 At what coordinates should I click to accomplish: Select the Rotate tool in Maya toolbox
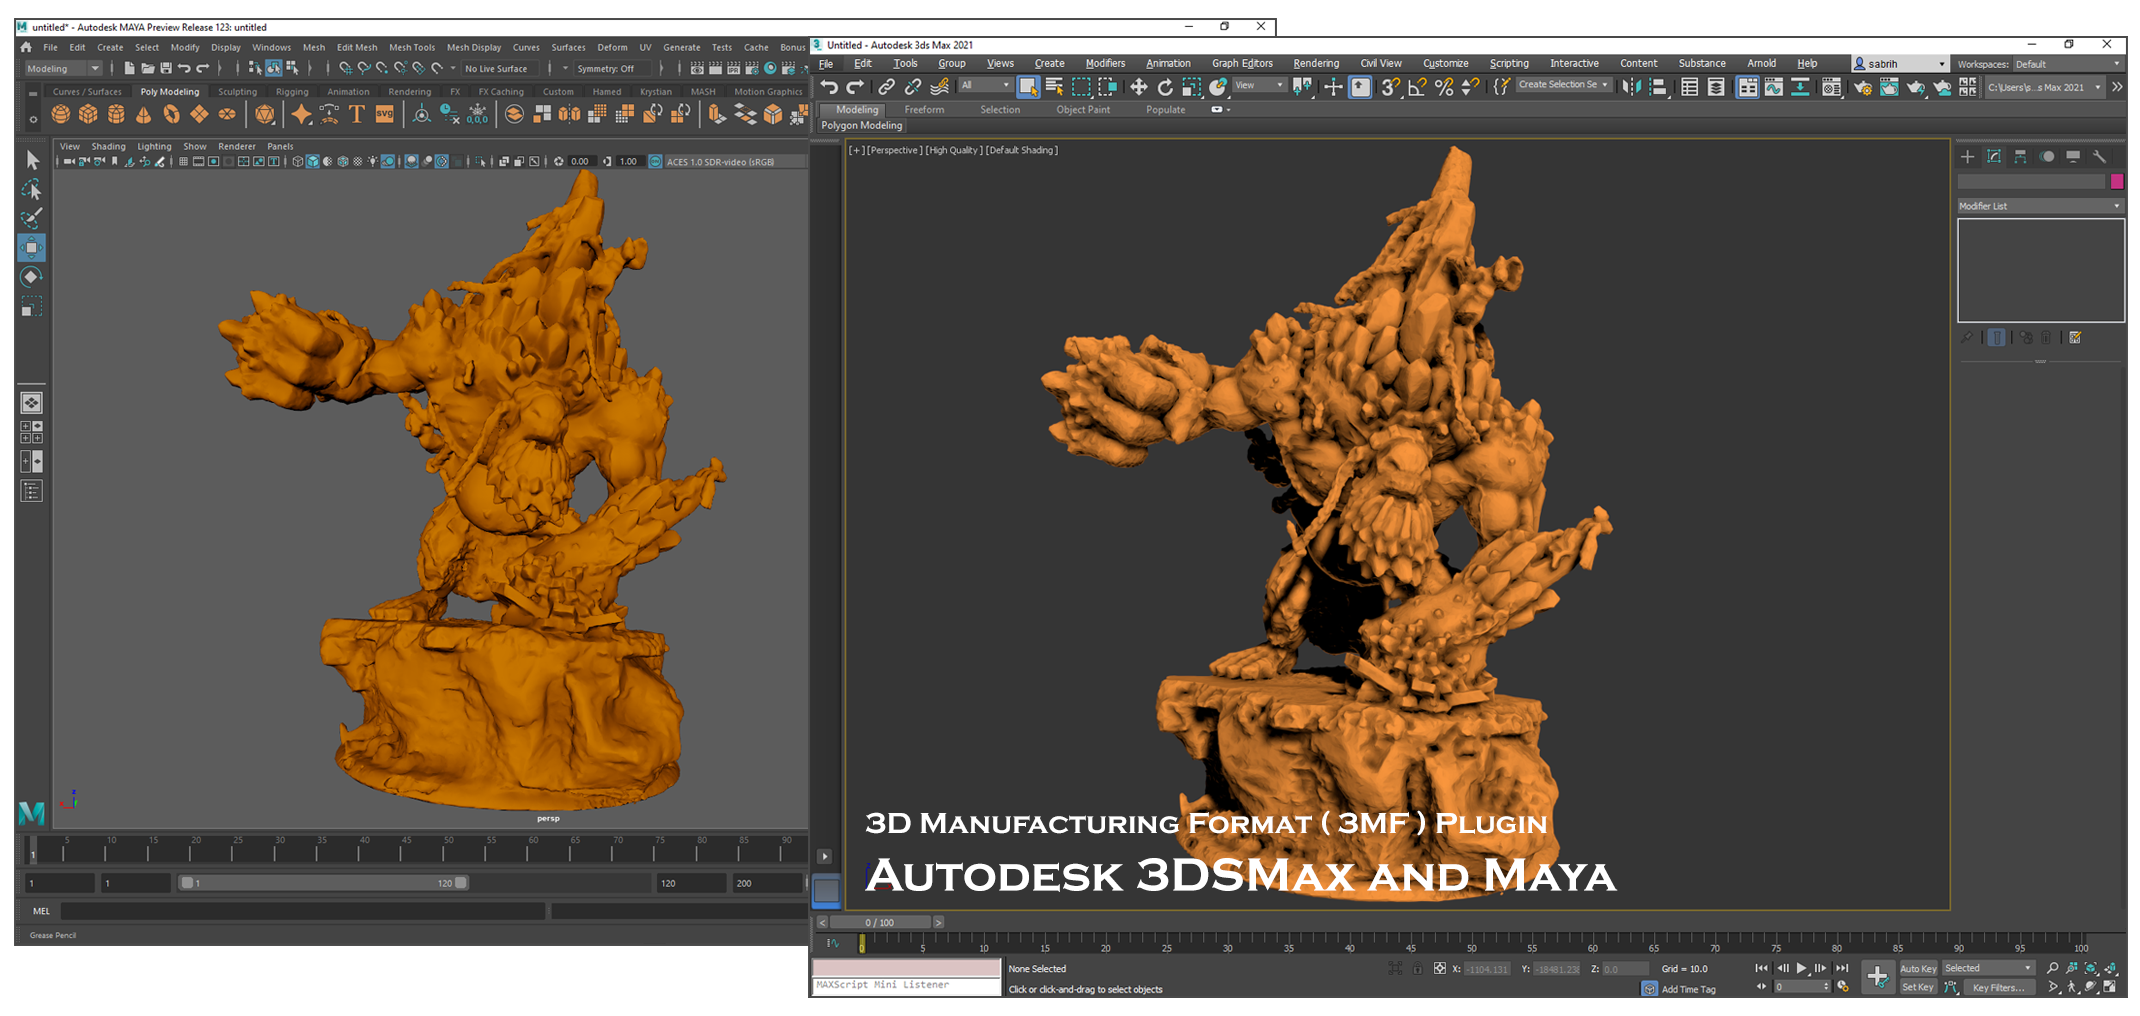[x=32, y=277]
